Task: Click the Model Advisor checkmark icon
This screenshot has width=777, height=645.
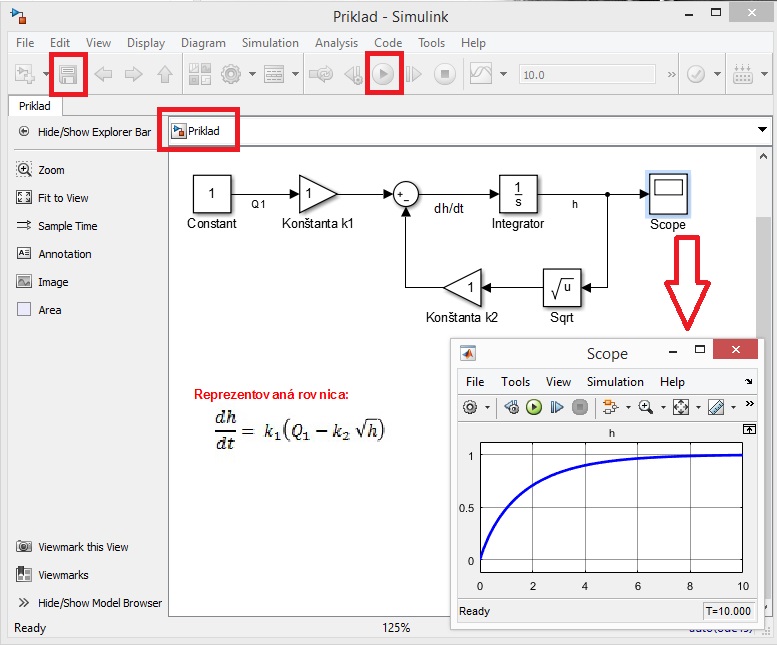Action: tap(696, 75)
